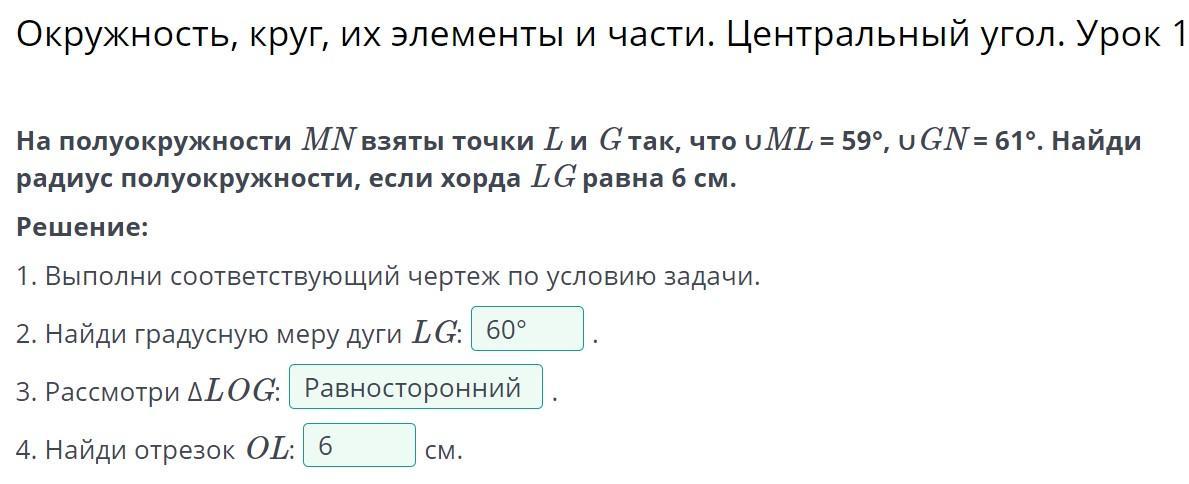Click the OL symbol in step 4
Screen dimensions: 1189x484
(x=267, y=450)
